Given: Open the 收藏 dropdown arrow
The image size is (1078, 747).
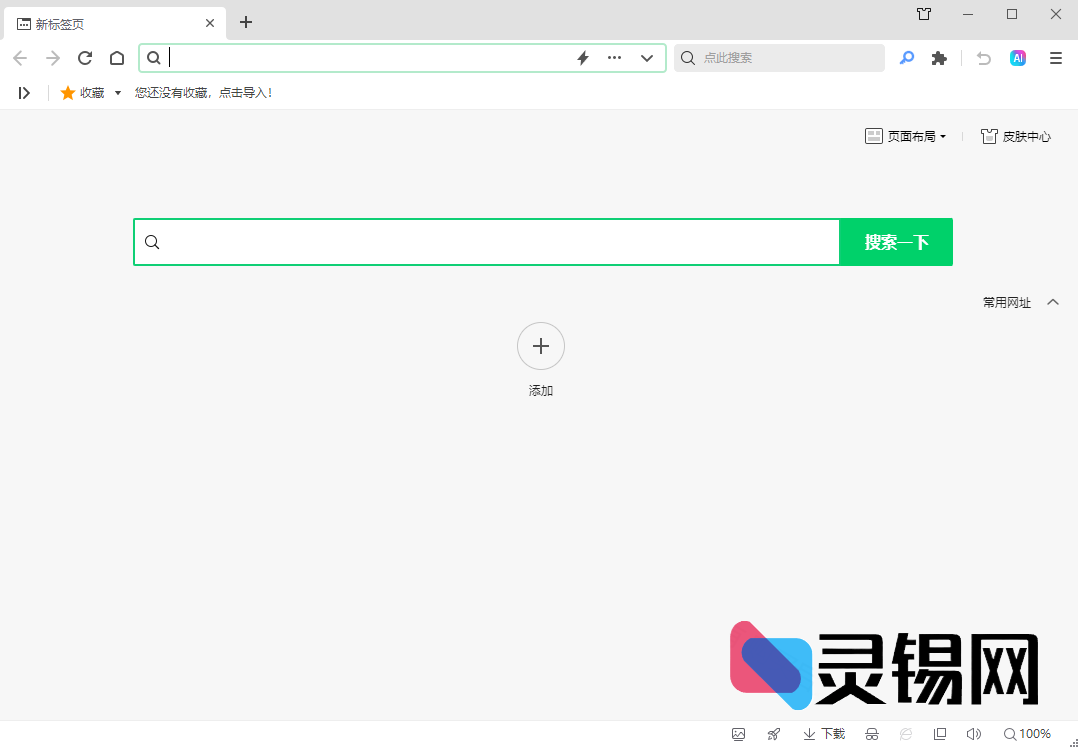Looking at the screenshot, I should click(117, 92).
